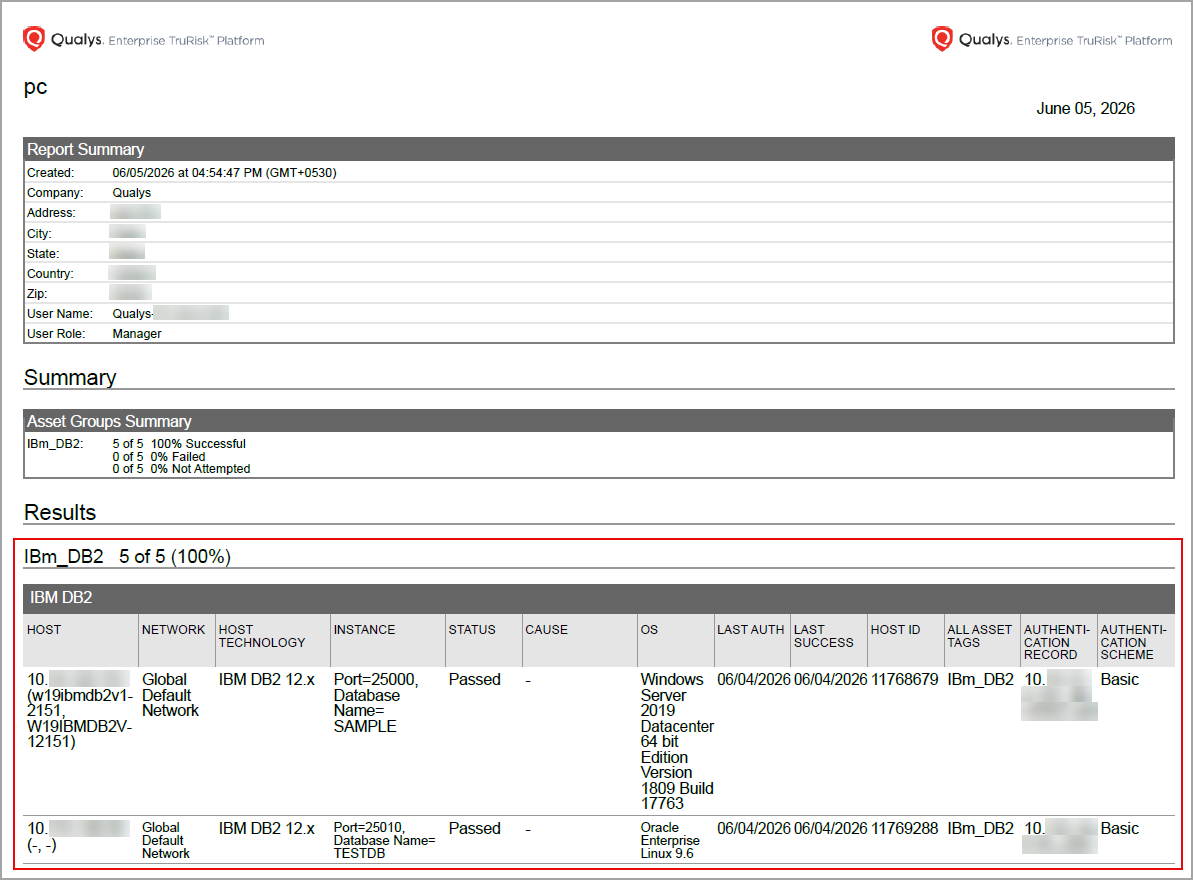Click Port=25010 TESTDB instance cell
This screenshot has width=1193, height=880.
click(x=384, y=840)
